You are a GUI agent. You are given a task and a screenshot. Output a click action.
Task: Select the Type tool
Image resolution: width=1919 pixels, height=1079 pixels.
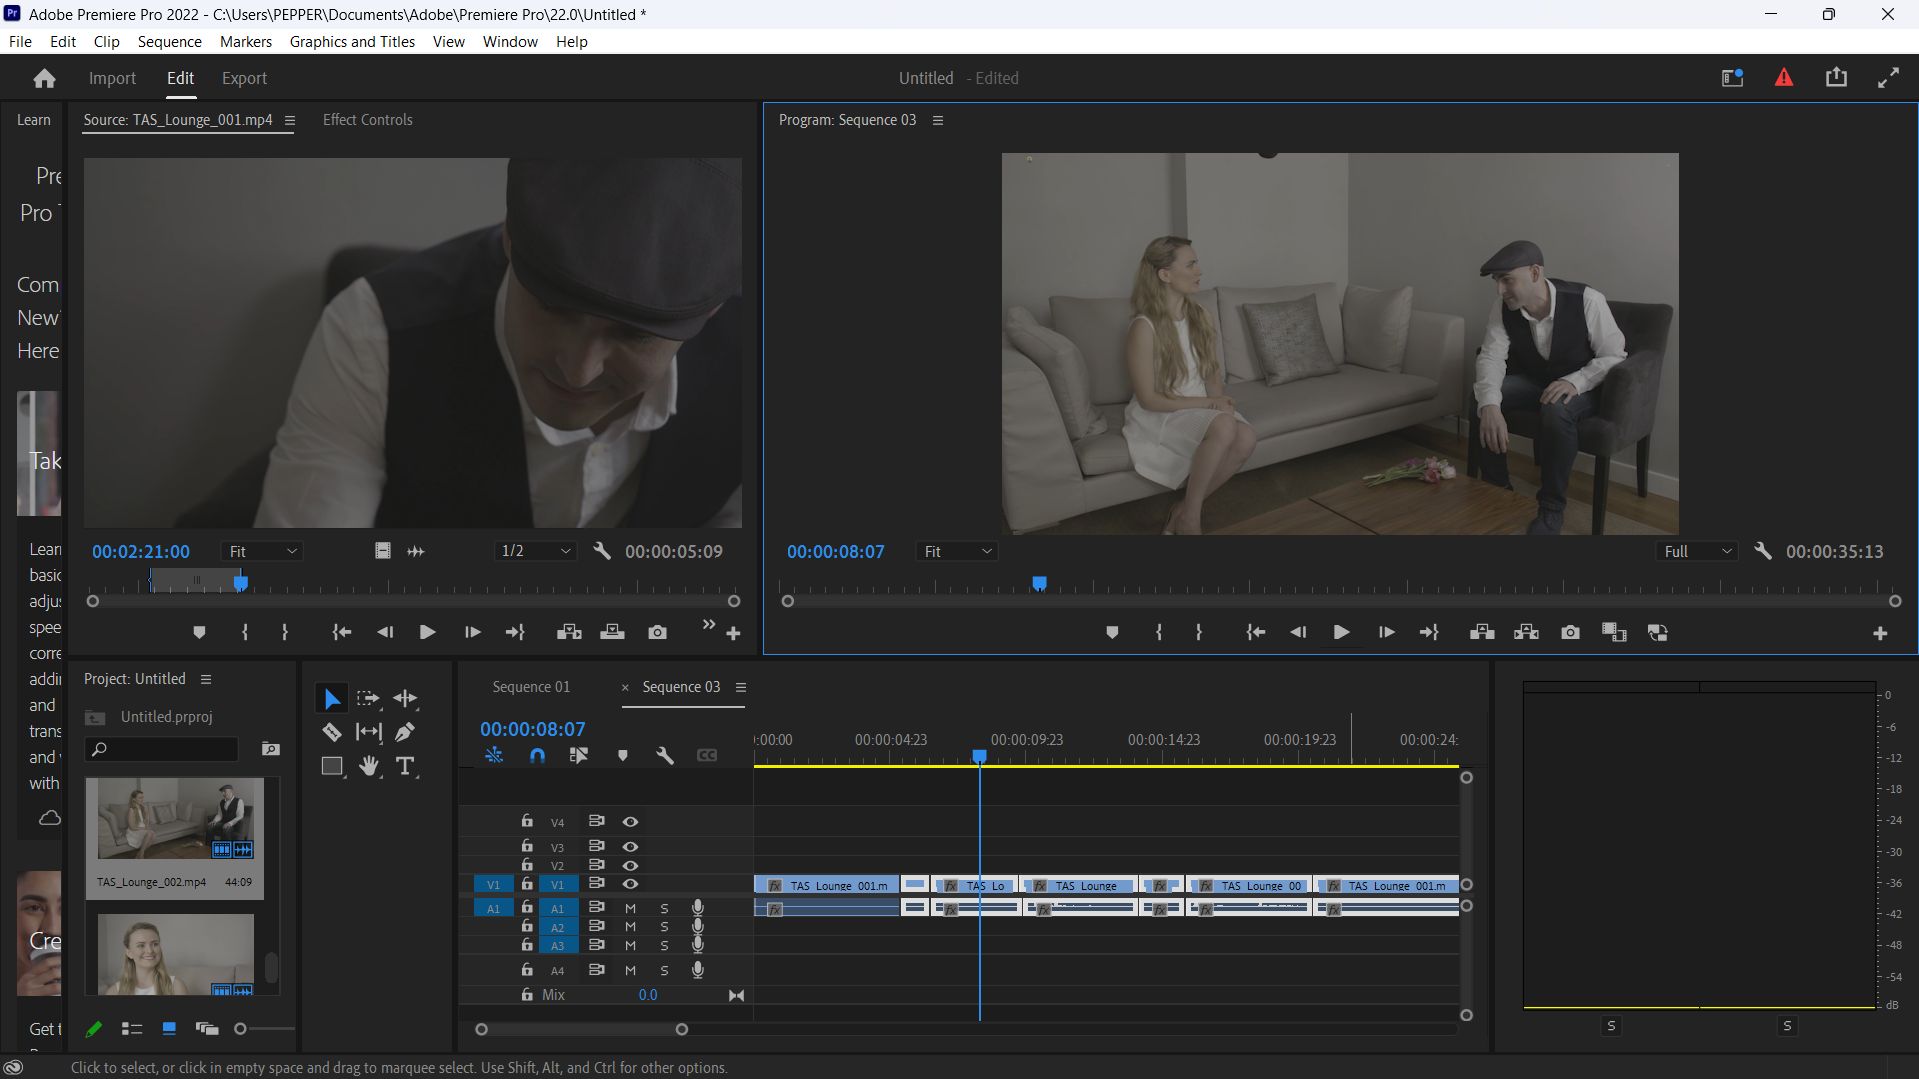coord(405,766)
